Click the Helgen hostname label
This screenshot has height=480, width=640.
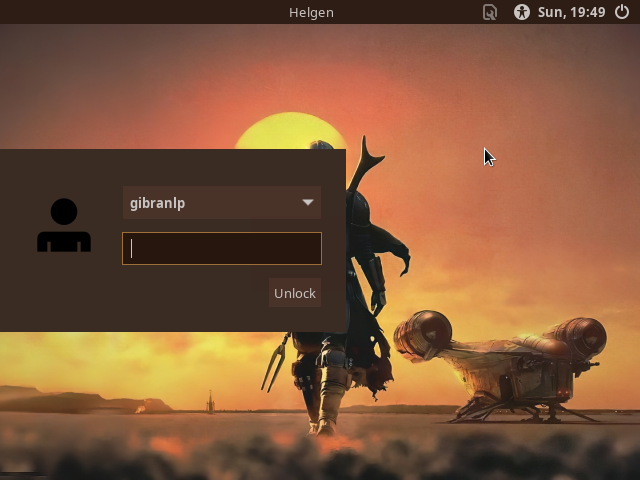tap(311, 13)
